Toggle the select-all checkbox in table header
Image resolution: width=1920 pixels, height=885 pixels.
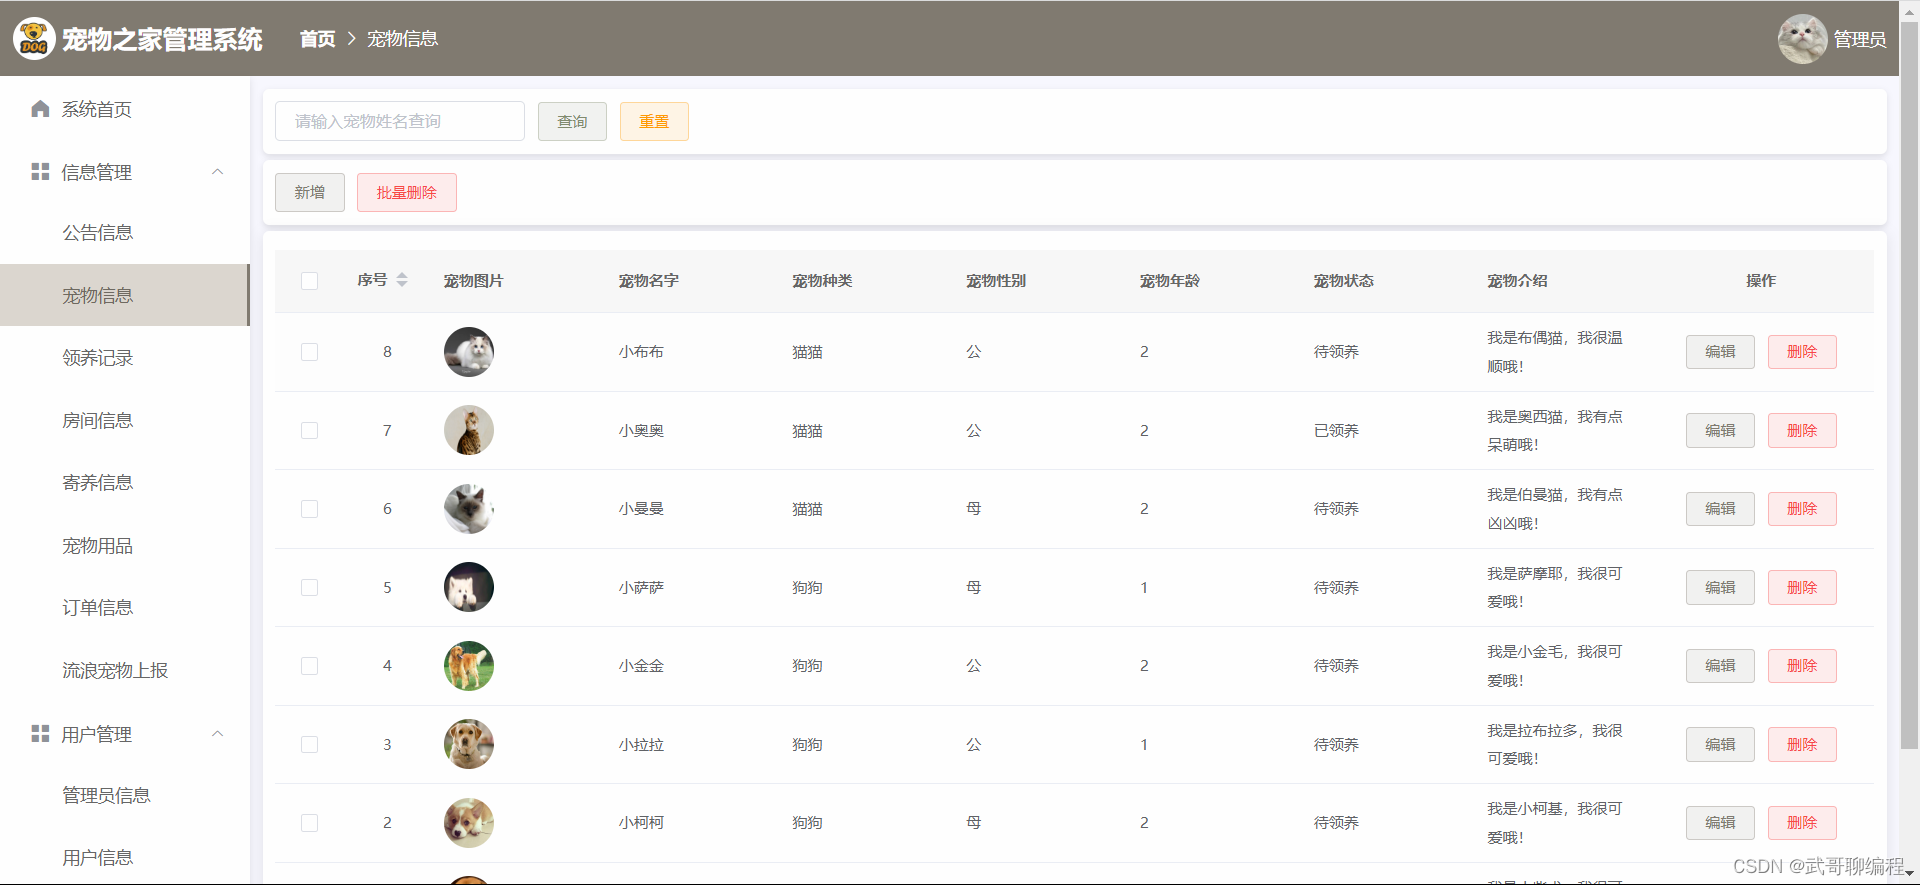310,281
